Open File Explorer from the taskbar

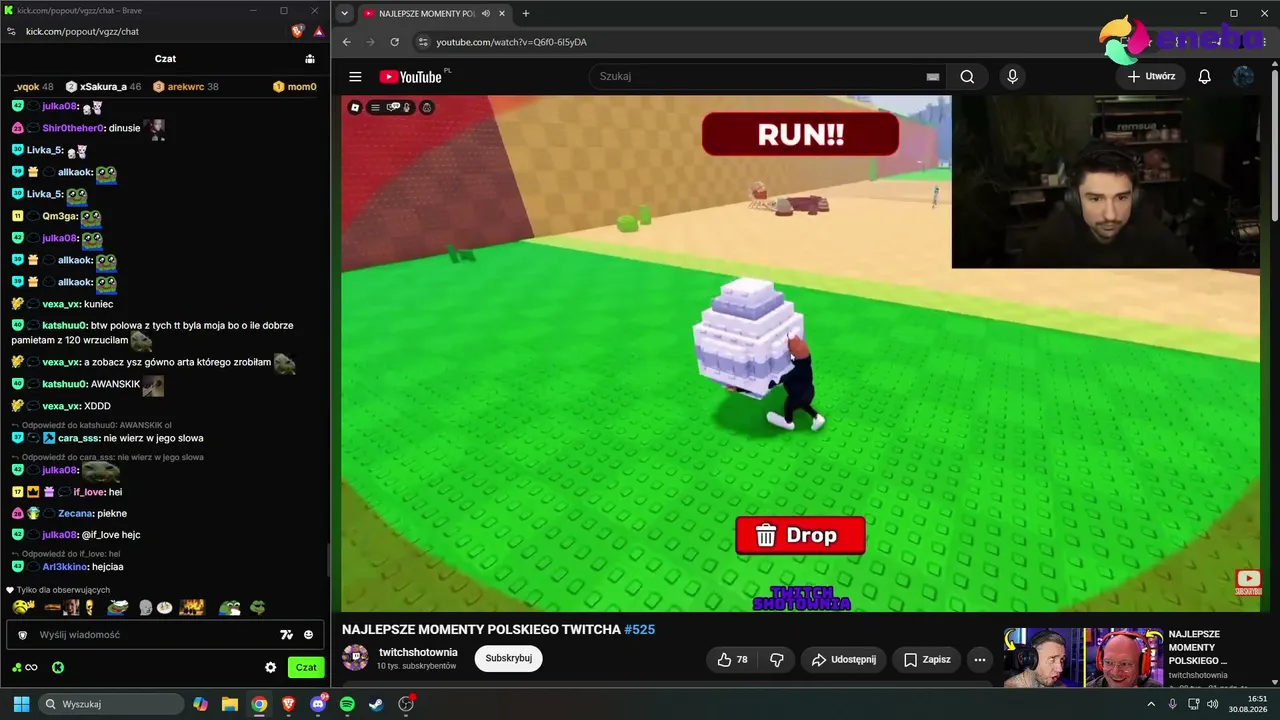[230, 704]
